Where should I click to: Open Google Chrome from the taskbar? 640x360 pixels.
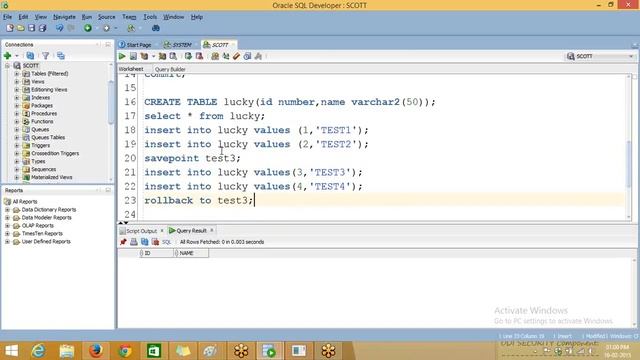tap(125, 351)
